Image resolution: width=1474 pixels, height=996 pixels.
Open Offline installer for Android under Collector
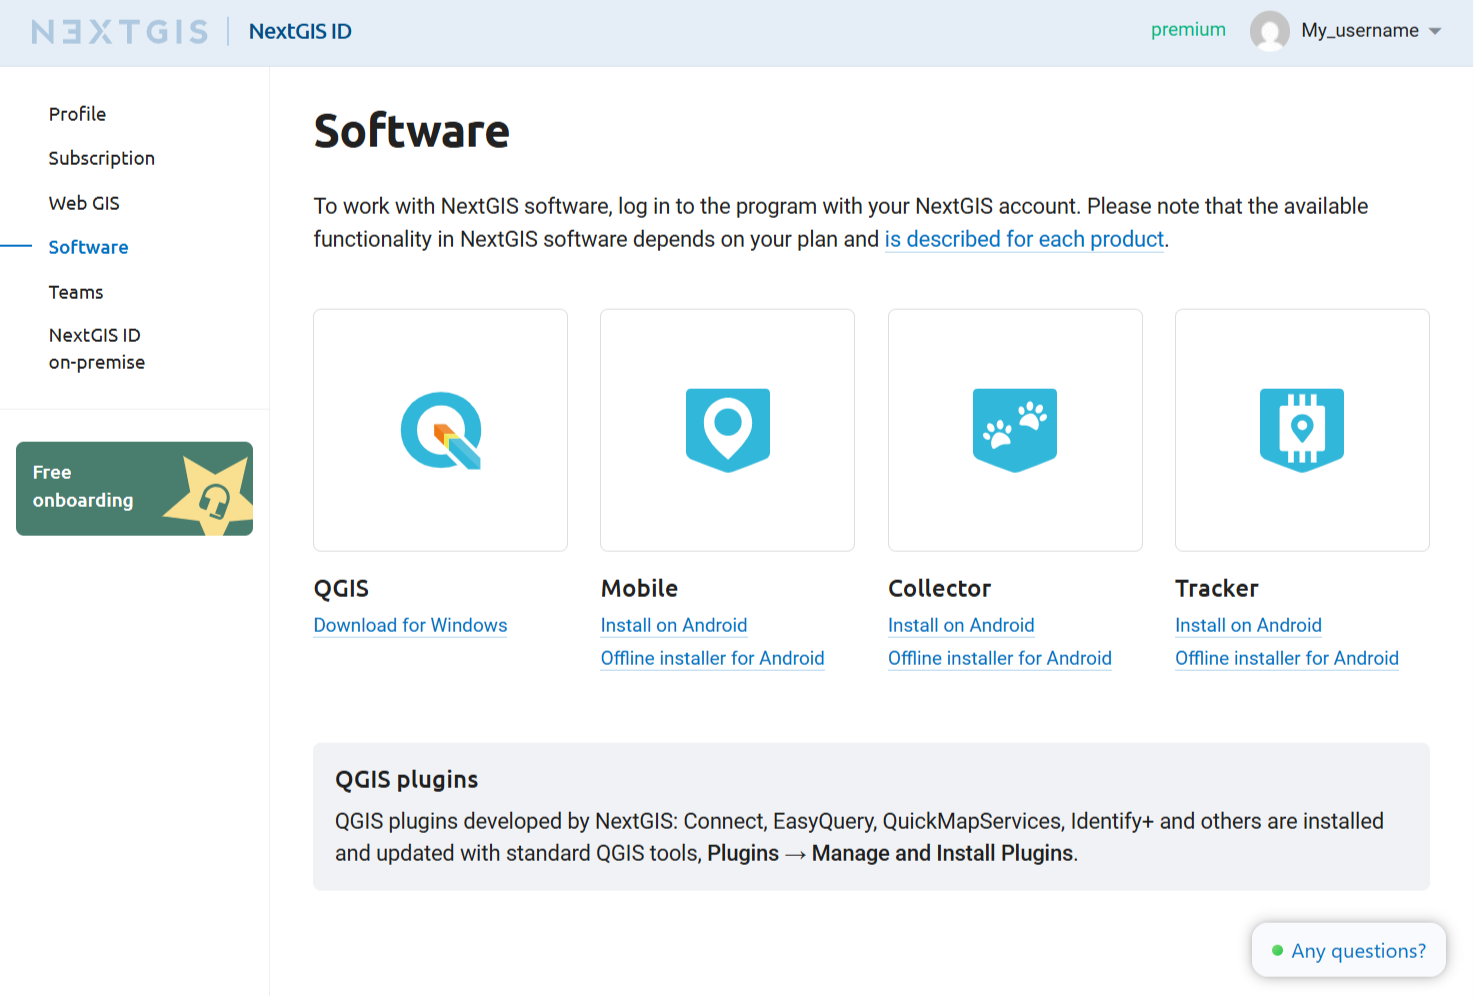coord(999,658)
